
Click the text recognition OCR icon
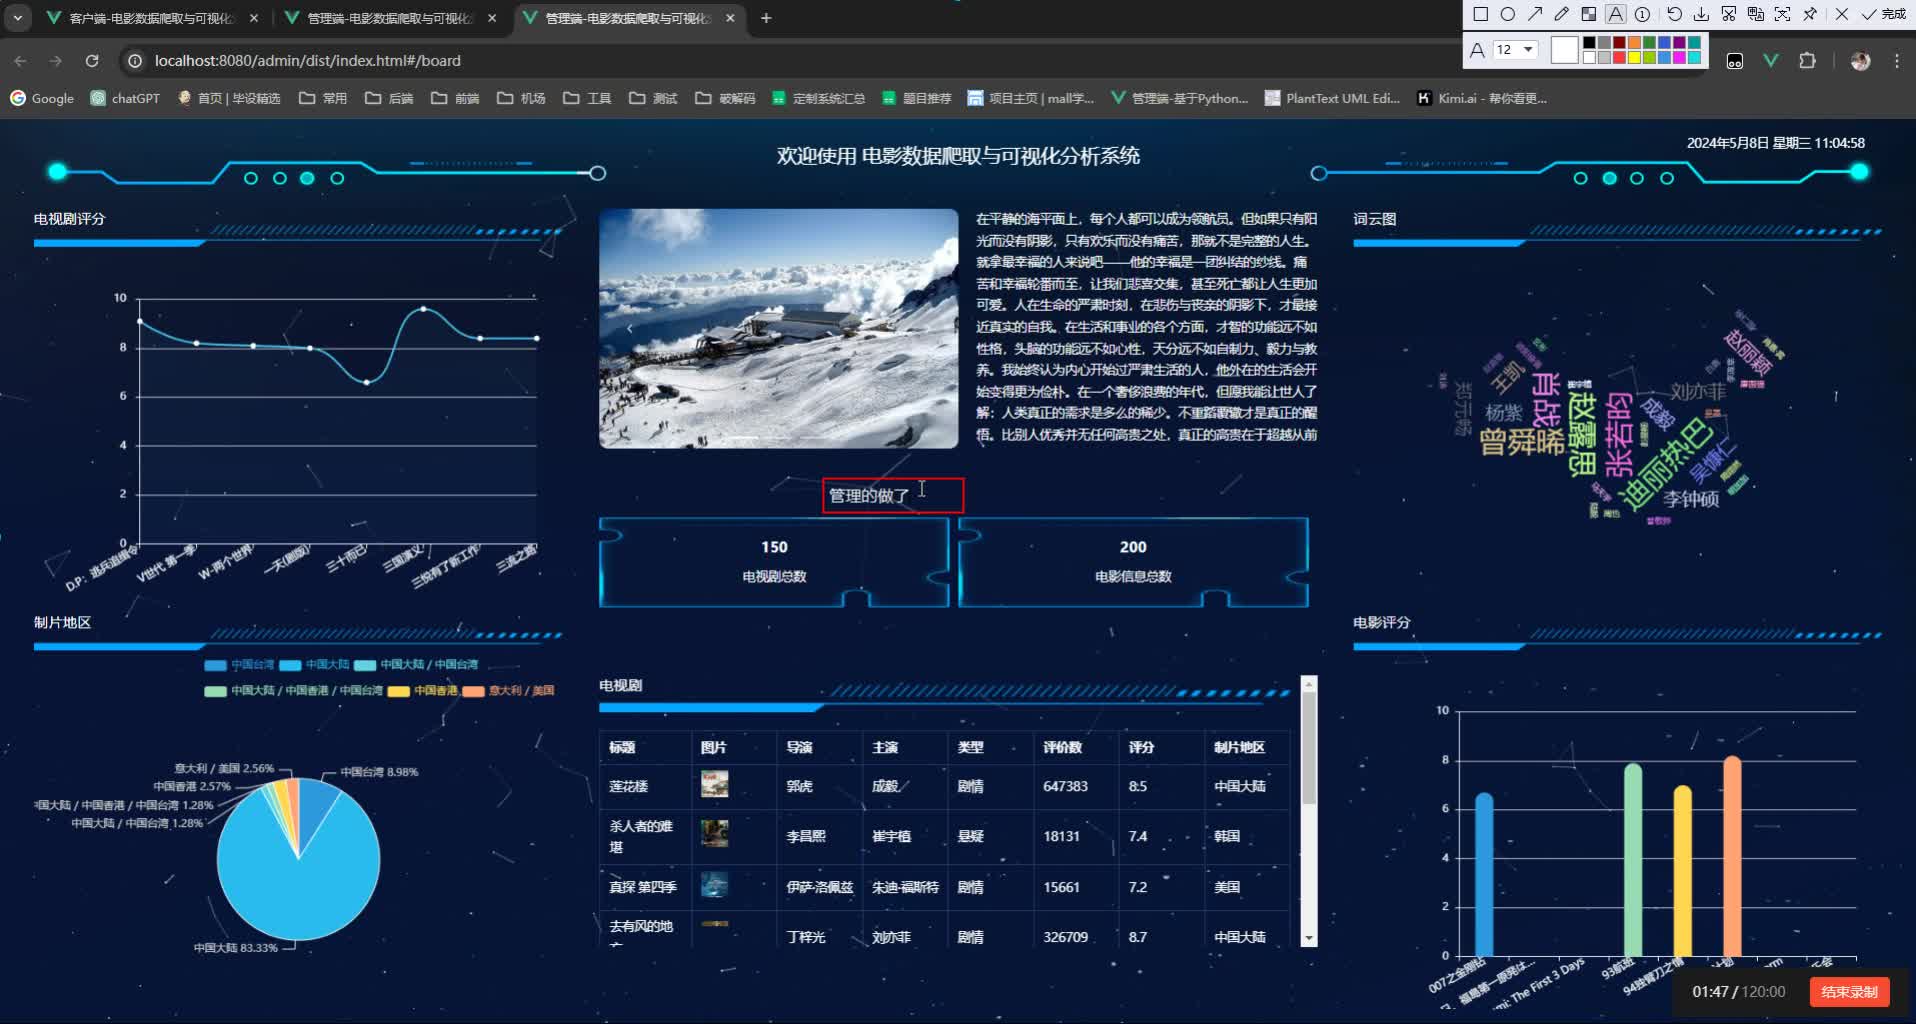(x=1783, y=14)
